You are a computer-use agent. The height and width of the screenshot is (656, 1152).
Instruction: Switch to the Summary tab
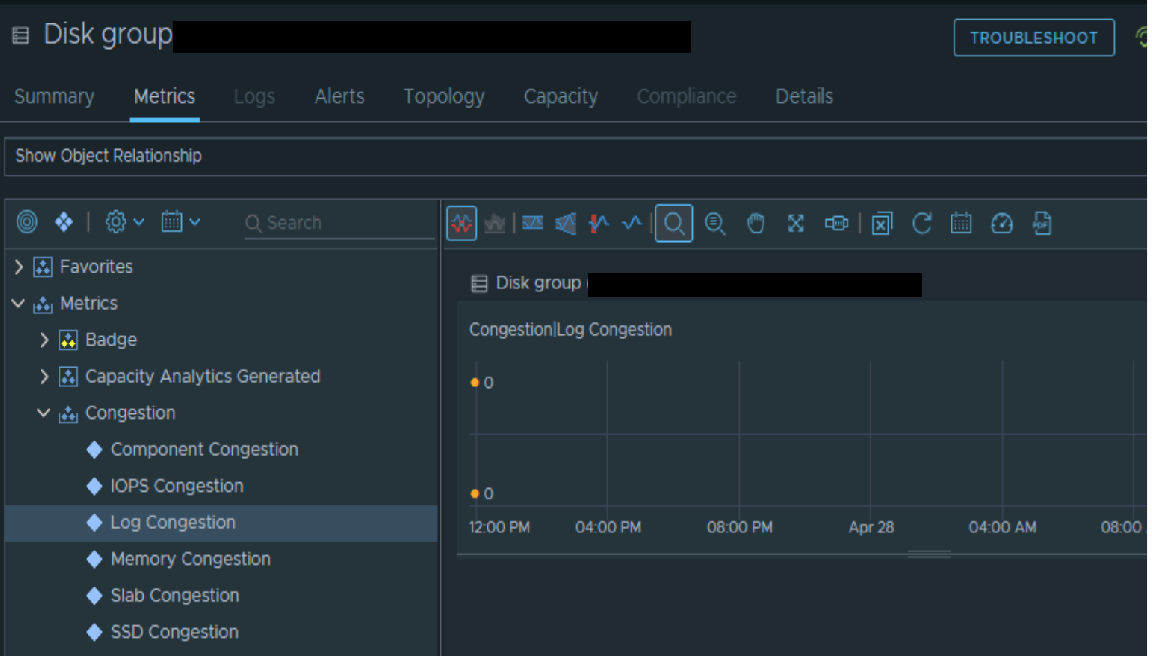coord(54,97)
